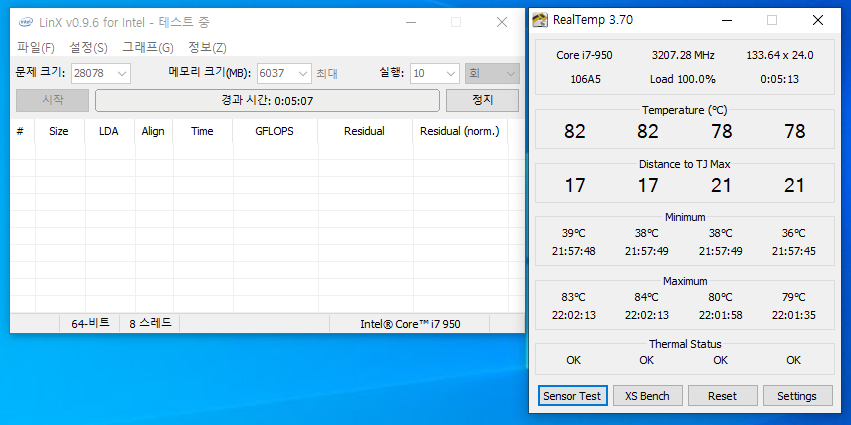This screenshot has height=425, width=851.
Task: Open the 설정(S) menu in LinX
Action: pyautogui.click(x=88, y=48)
